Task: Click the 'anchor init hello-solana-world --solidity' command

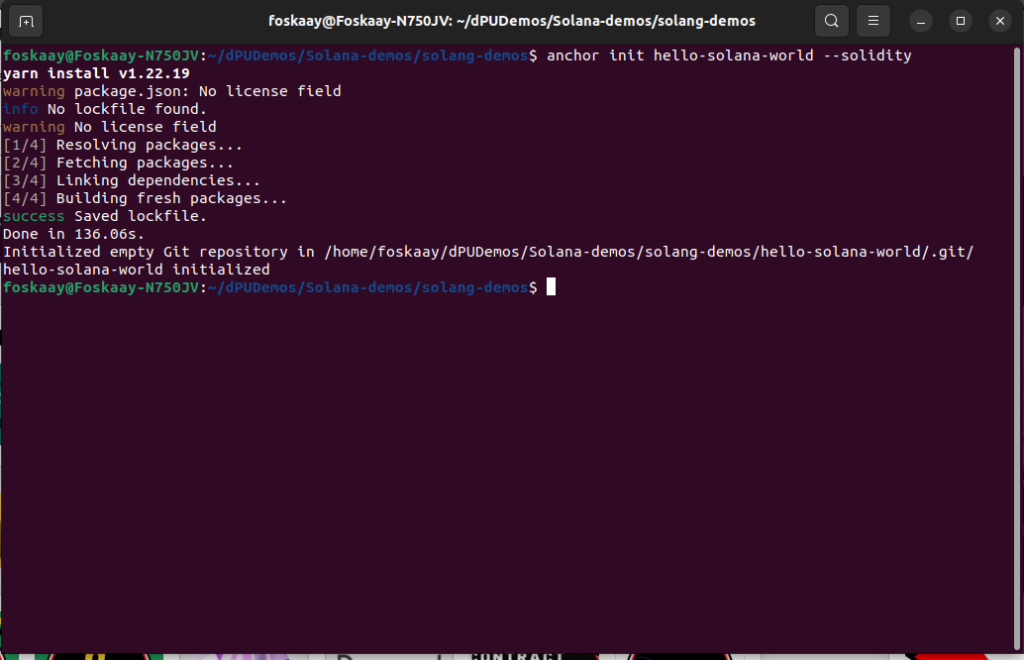Action: coord(729,55)
